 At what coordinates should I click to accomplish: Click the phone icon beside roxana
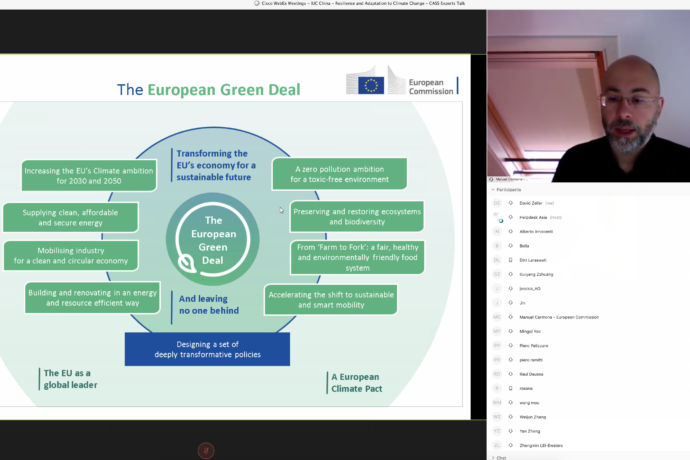[510, 388]
